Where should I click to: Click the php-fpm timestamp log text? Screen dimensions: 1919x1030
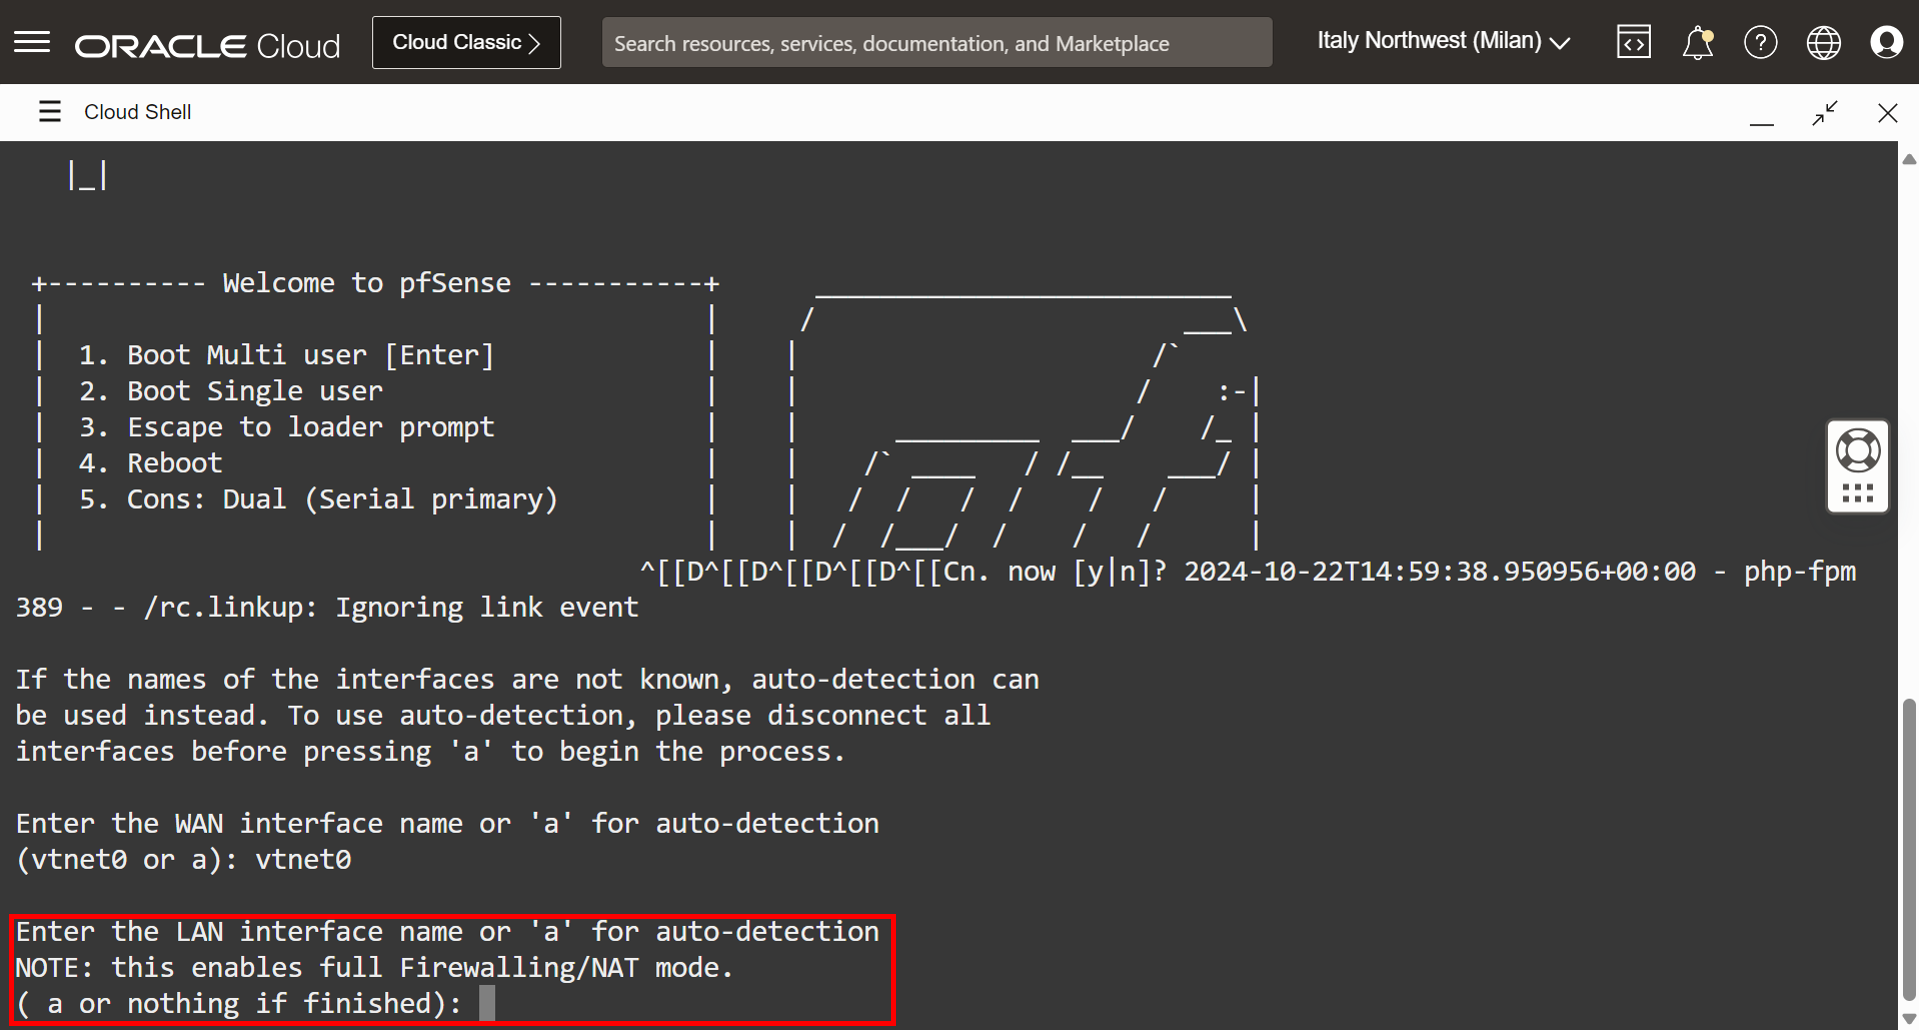tap(1520, 571)
